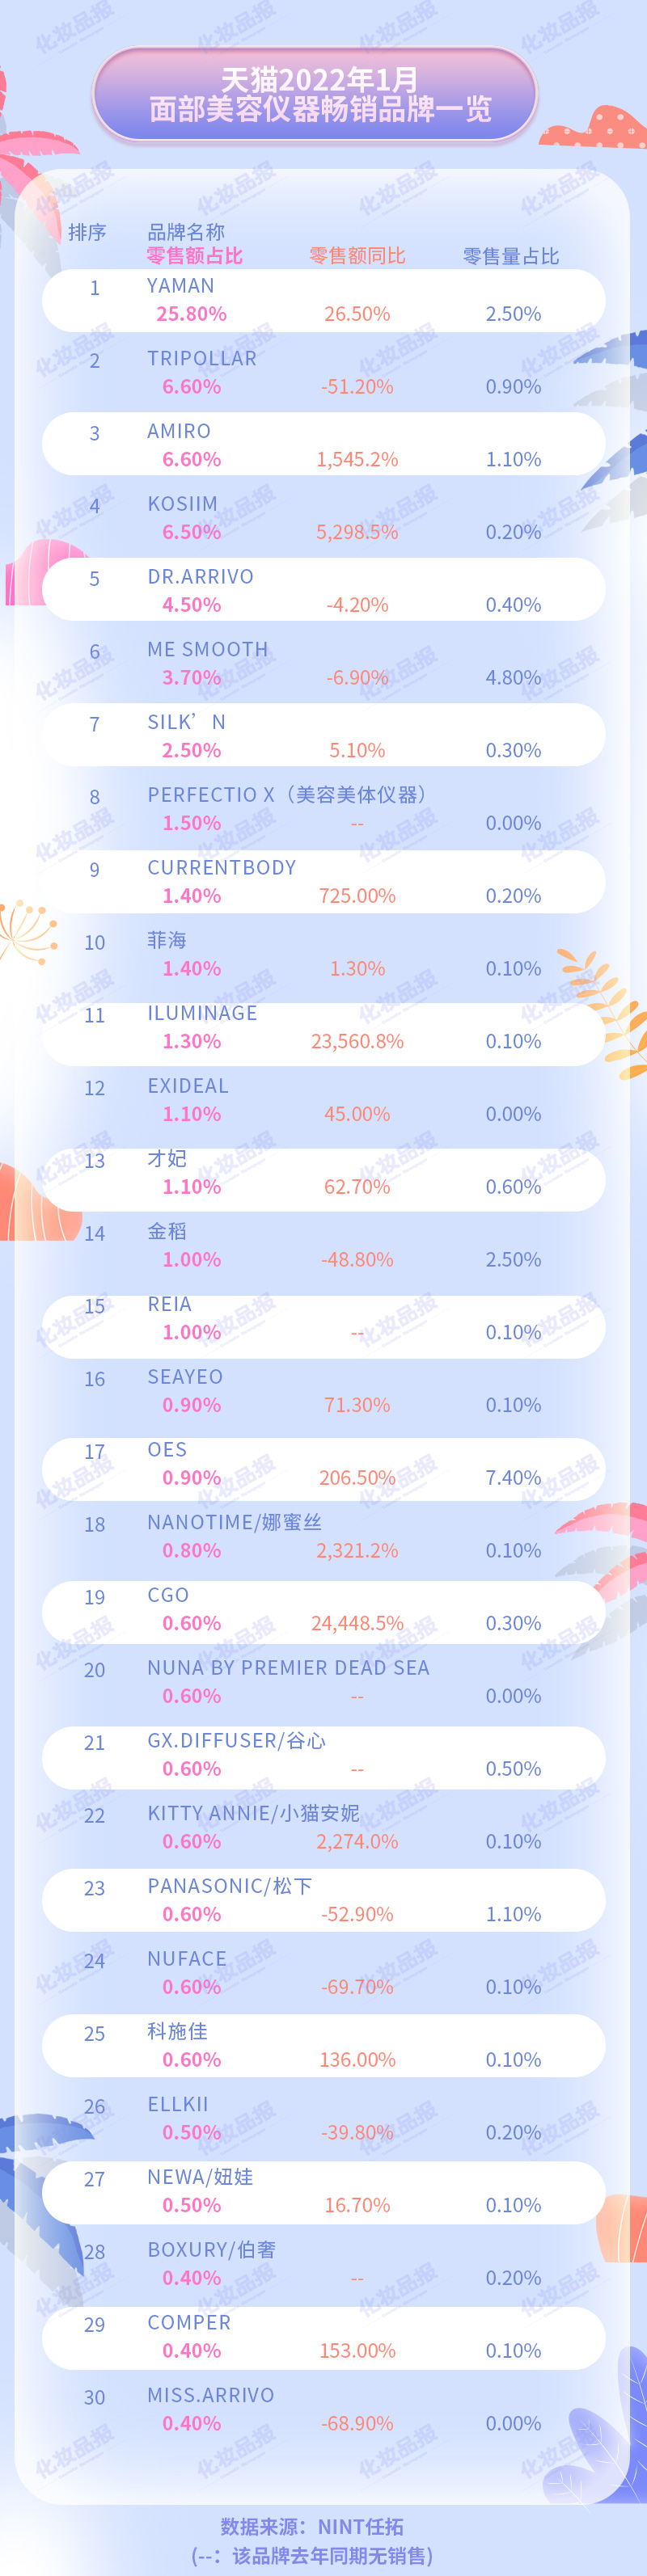The width and height of the screenshot is (647, 2576).
Task: Open the NANOTIME/娜蜜丝 entry
Action: click(234, 1522)
